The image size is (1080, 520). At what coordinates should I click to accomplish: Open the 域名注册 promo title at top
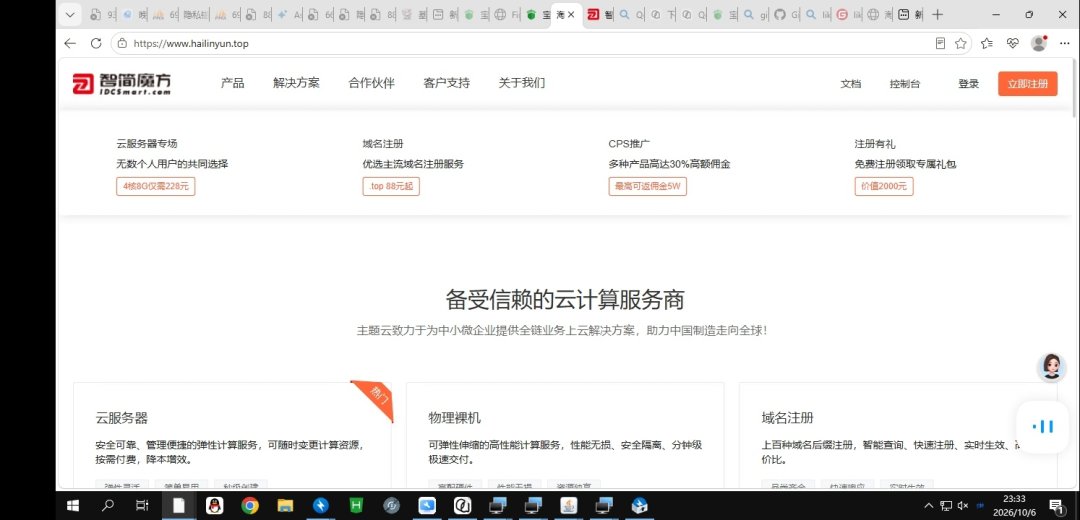click(383, 144)
